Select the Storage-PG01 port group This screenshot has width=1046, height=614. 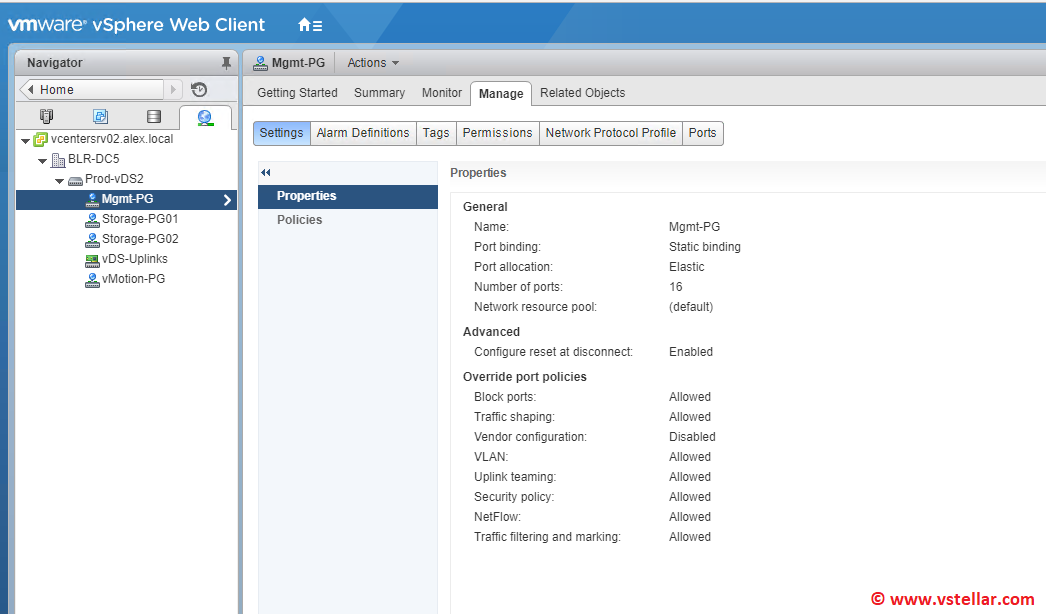click(139, 219)
